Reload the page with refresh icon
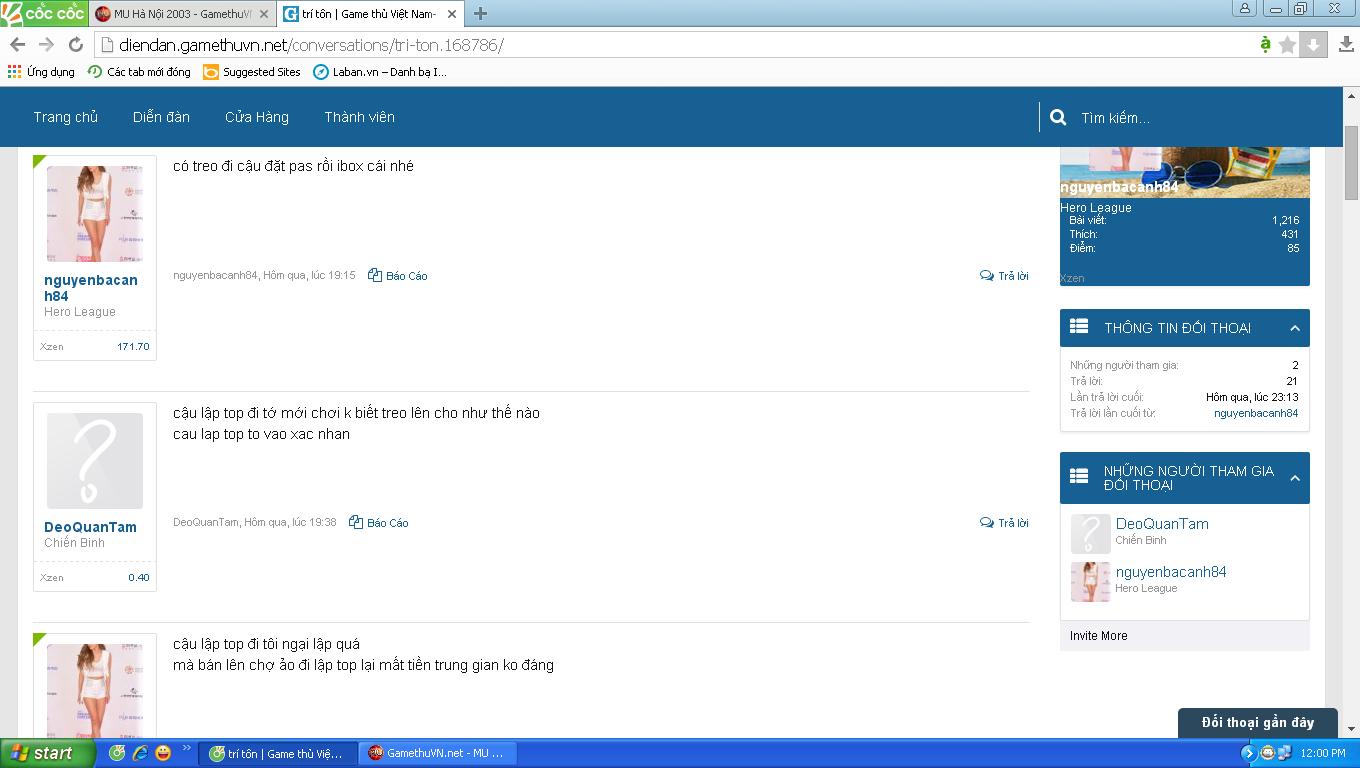The height and width of the screenshot is (768, 1360). [x=75, y=45]
